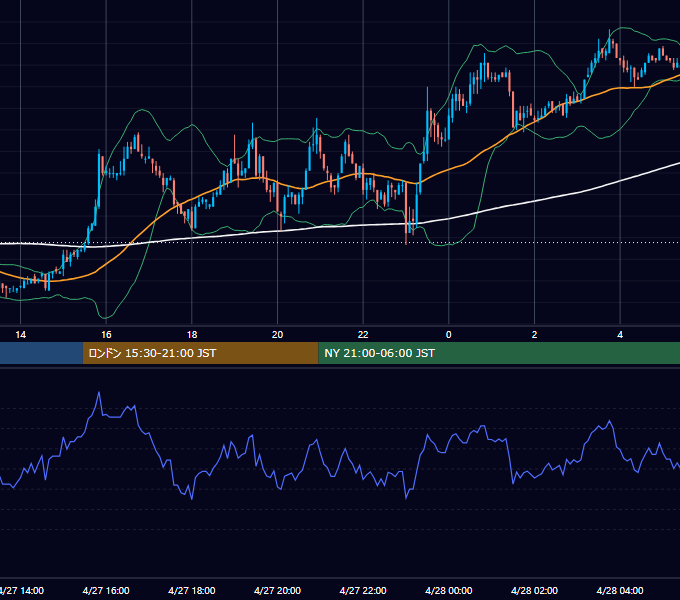Click the hour label 4 on price chart axis
The height and width of the screenshot is (600, 680).
620,335
